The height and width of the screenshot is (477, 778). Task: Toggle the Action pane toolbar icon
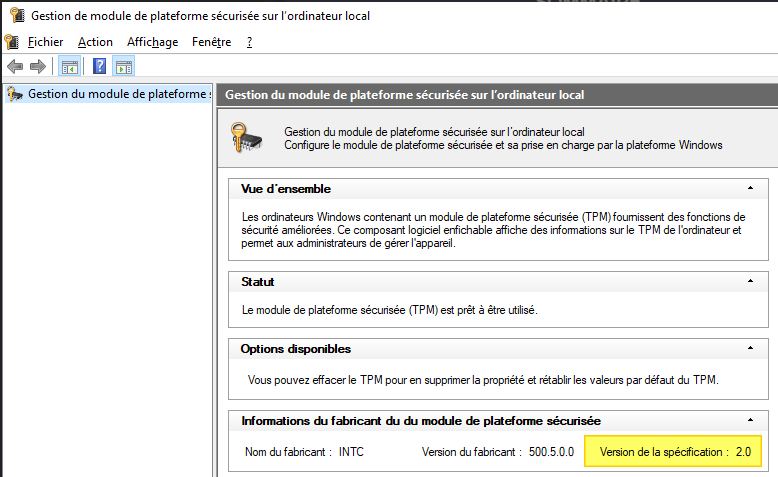pos(124,67)
